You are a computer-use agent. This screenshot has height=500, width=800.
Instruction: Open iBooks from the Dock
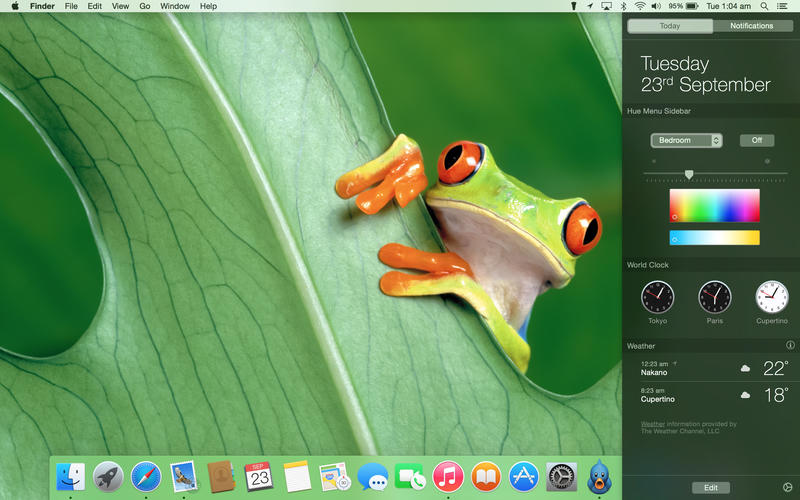(x=486, y=476)
